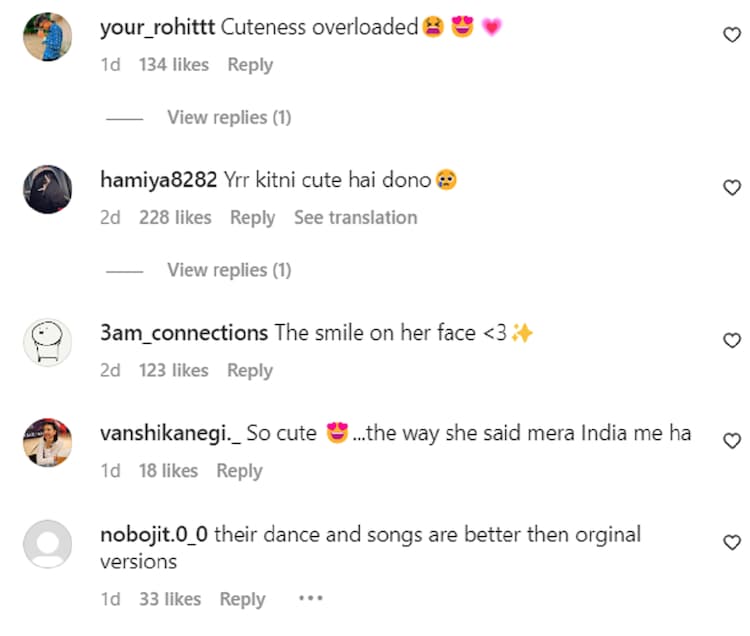
Task: Open nobojit.0_0 username link
Action: 154,534
